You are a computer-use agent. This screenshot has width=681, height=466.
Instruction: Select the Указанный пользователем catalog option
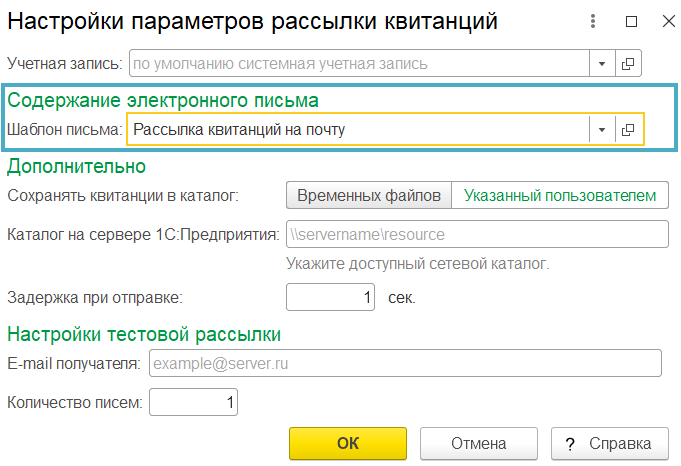click(x=560, y=195)
